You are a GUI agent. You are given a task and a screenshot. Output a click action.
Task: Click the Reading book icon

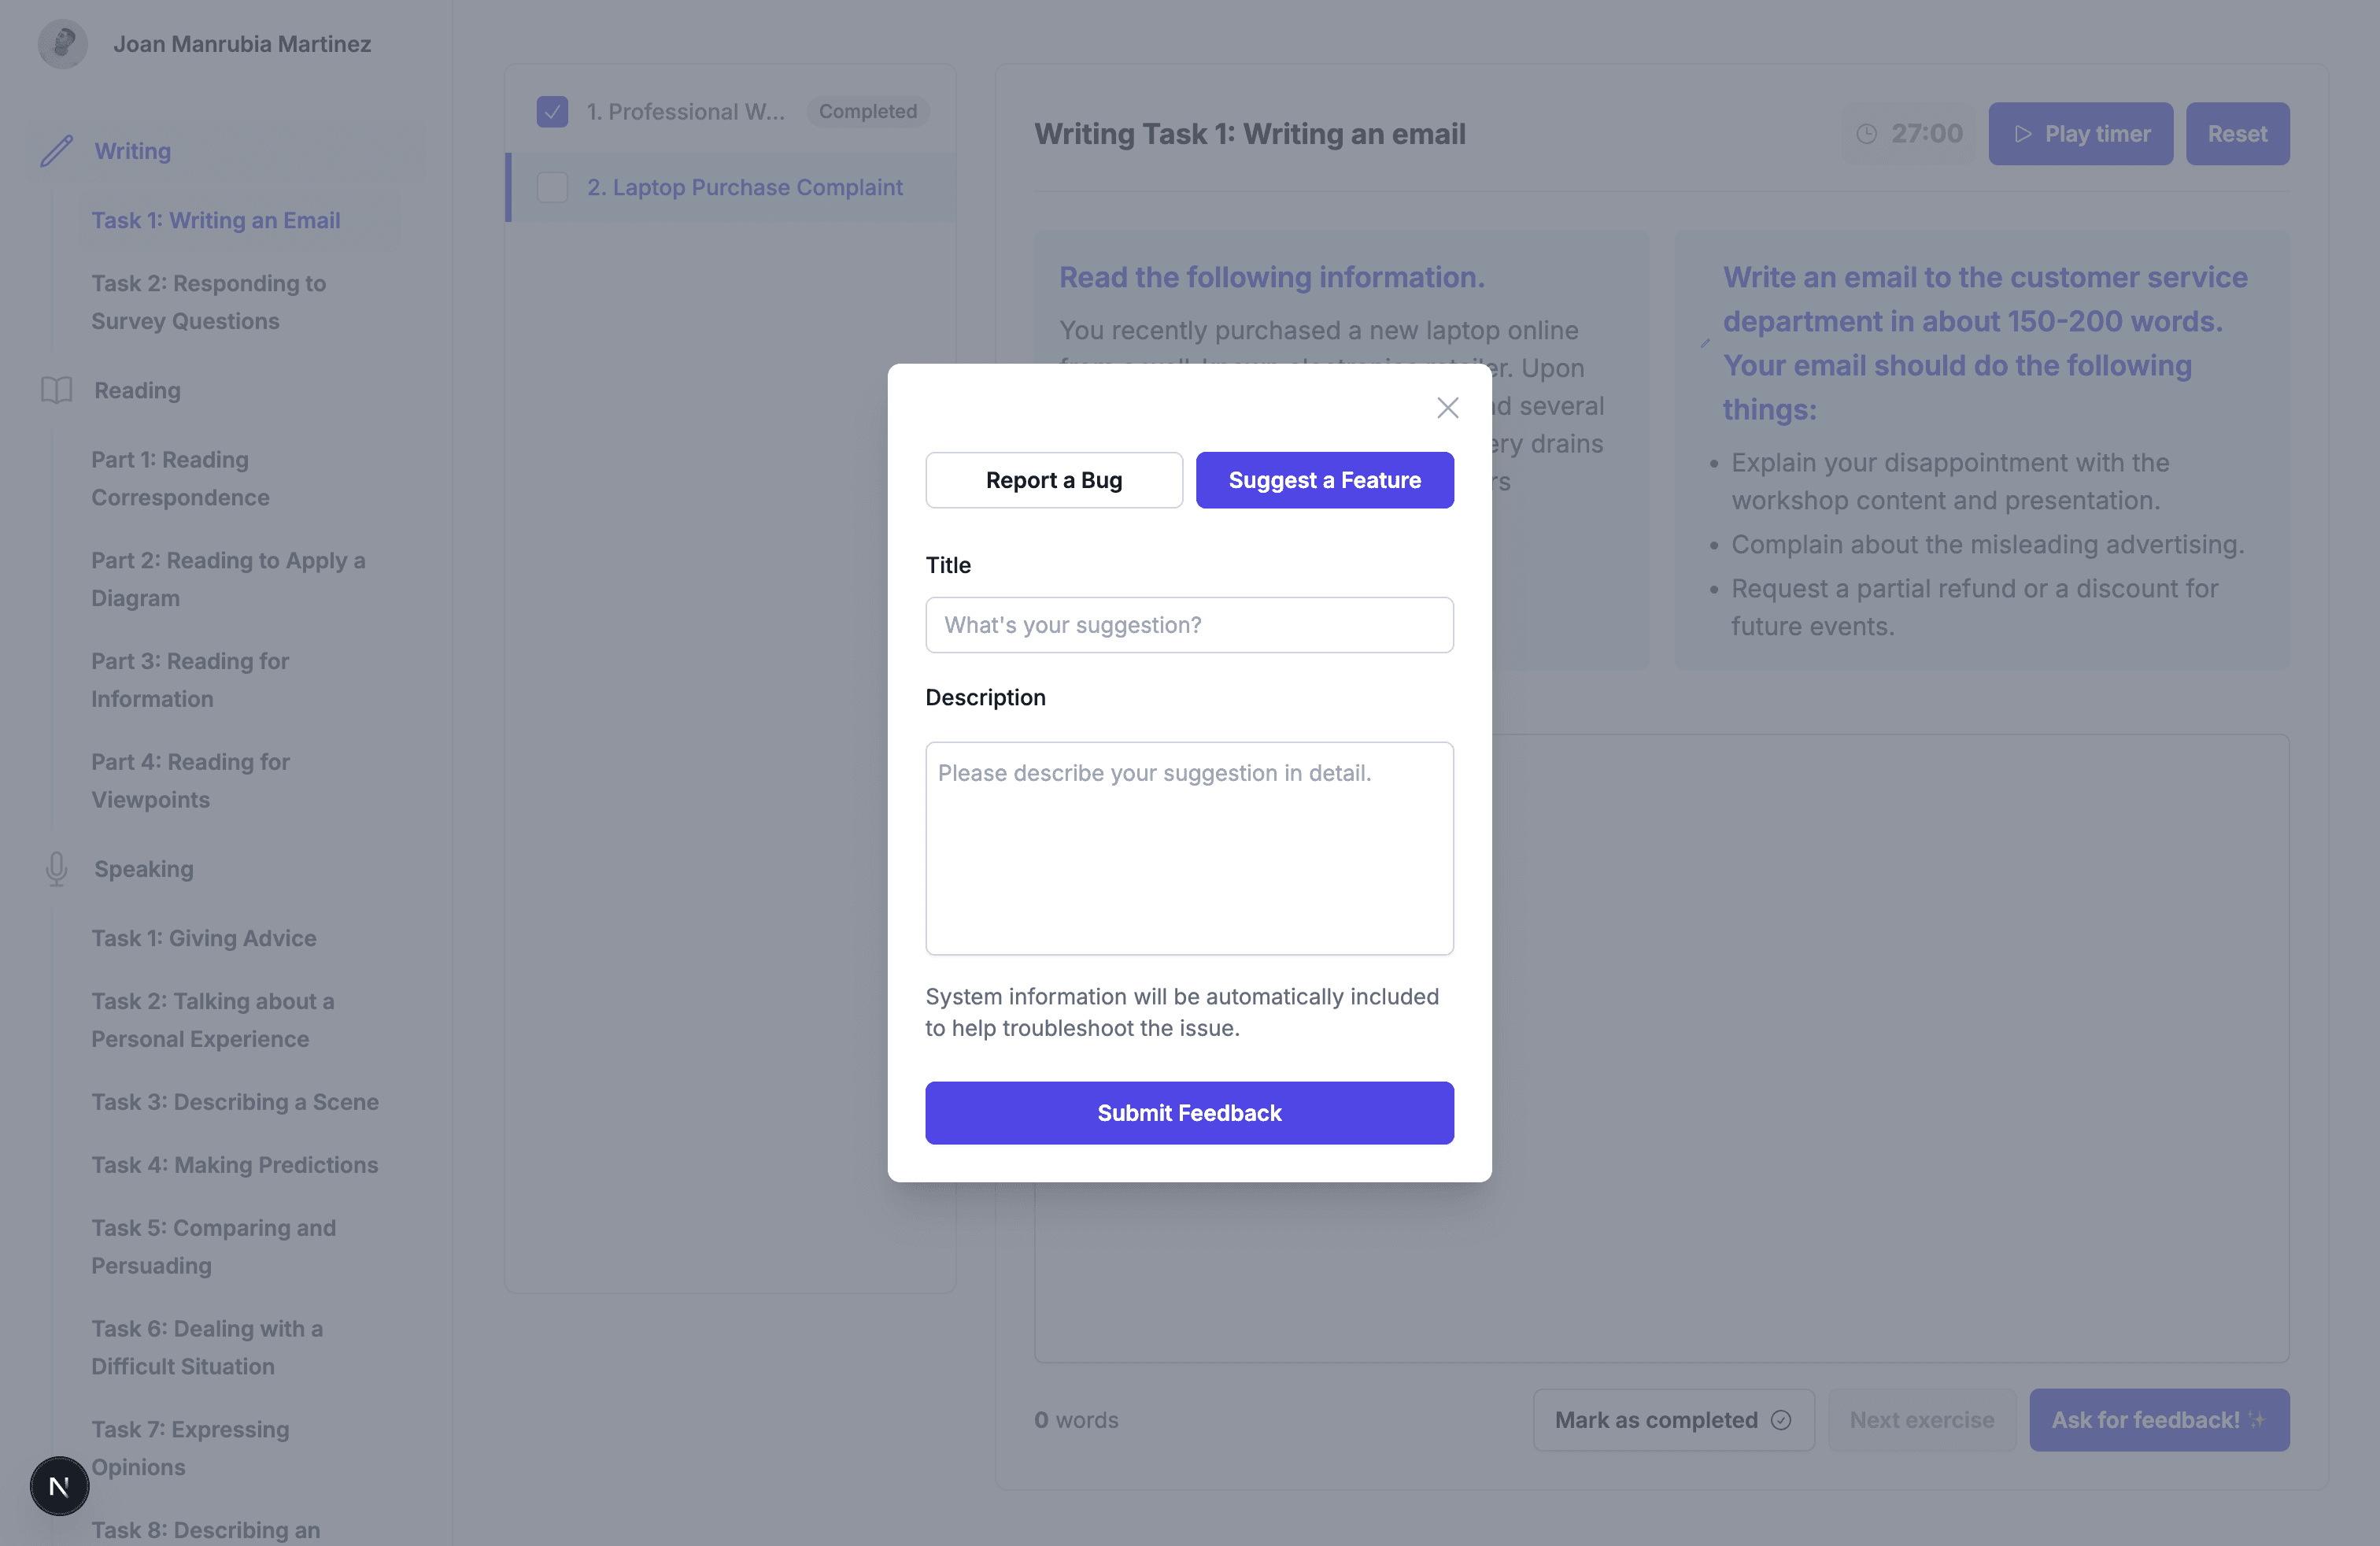tap(56, 390)
